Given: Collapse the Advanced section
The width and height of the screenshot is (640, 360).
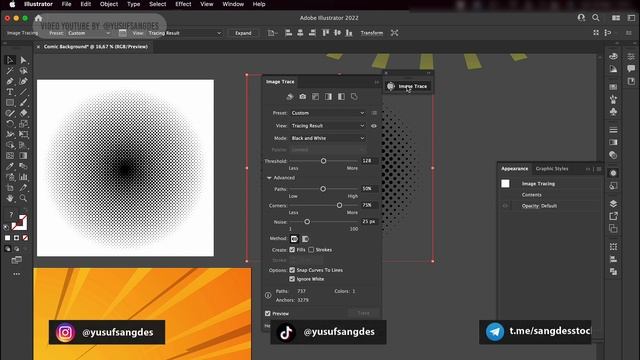Looking at the screenshot, I should (x=269, y=178).
